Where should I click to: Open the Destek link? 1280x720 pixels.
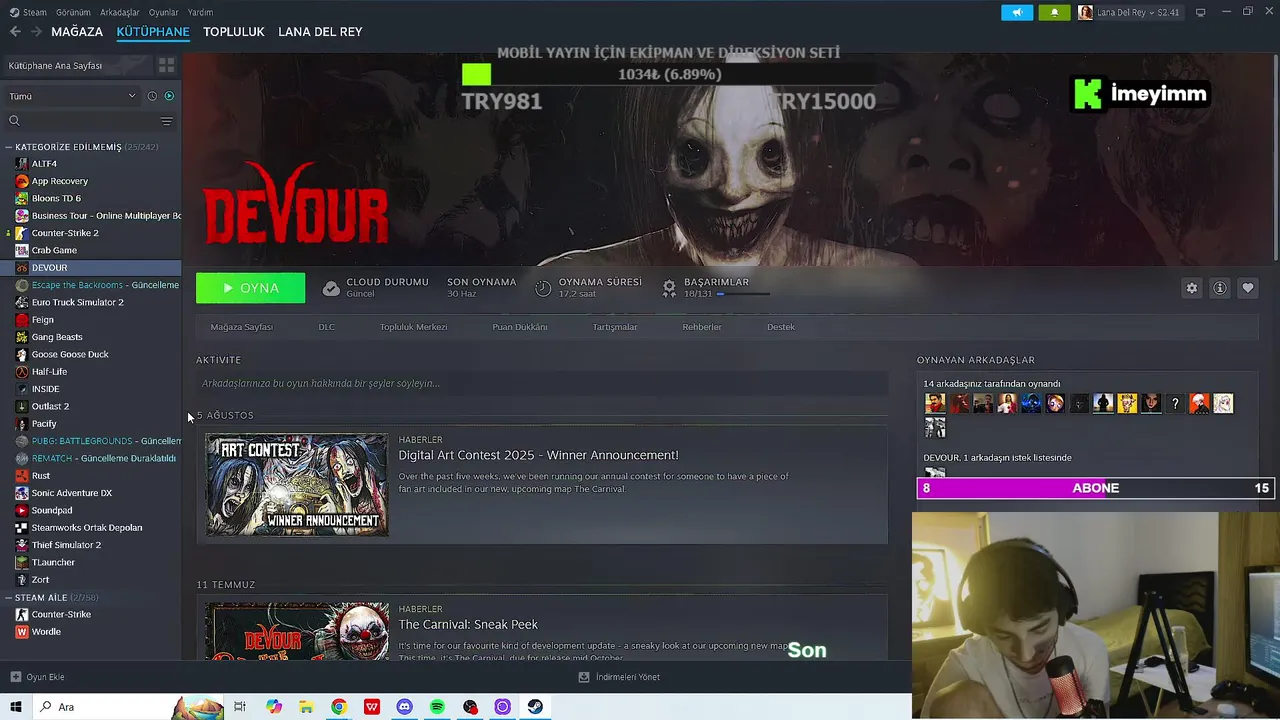pyautogui.click(x=781, y=327)
